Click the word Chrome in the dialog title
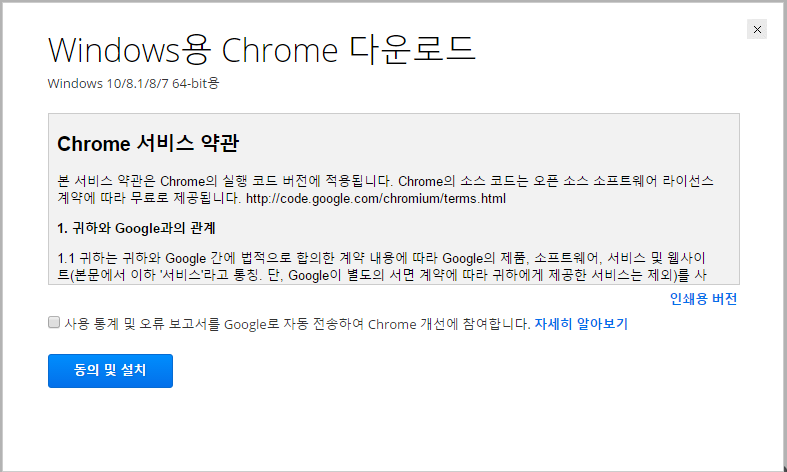 [x=280, y=50]
